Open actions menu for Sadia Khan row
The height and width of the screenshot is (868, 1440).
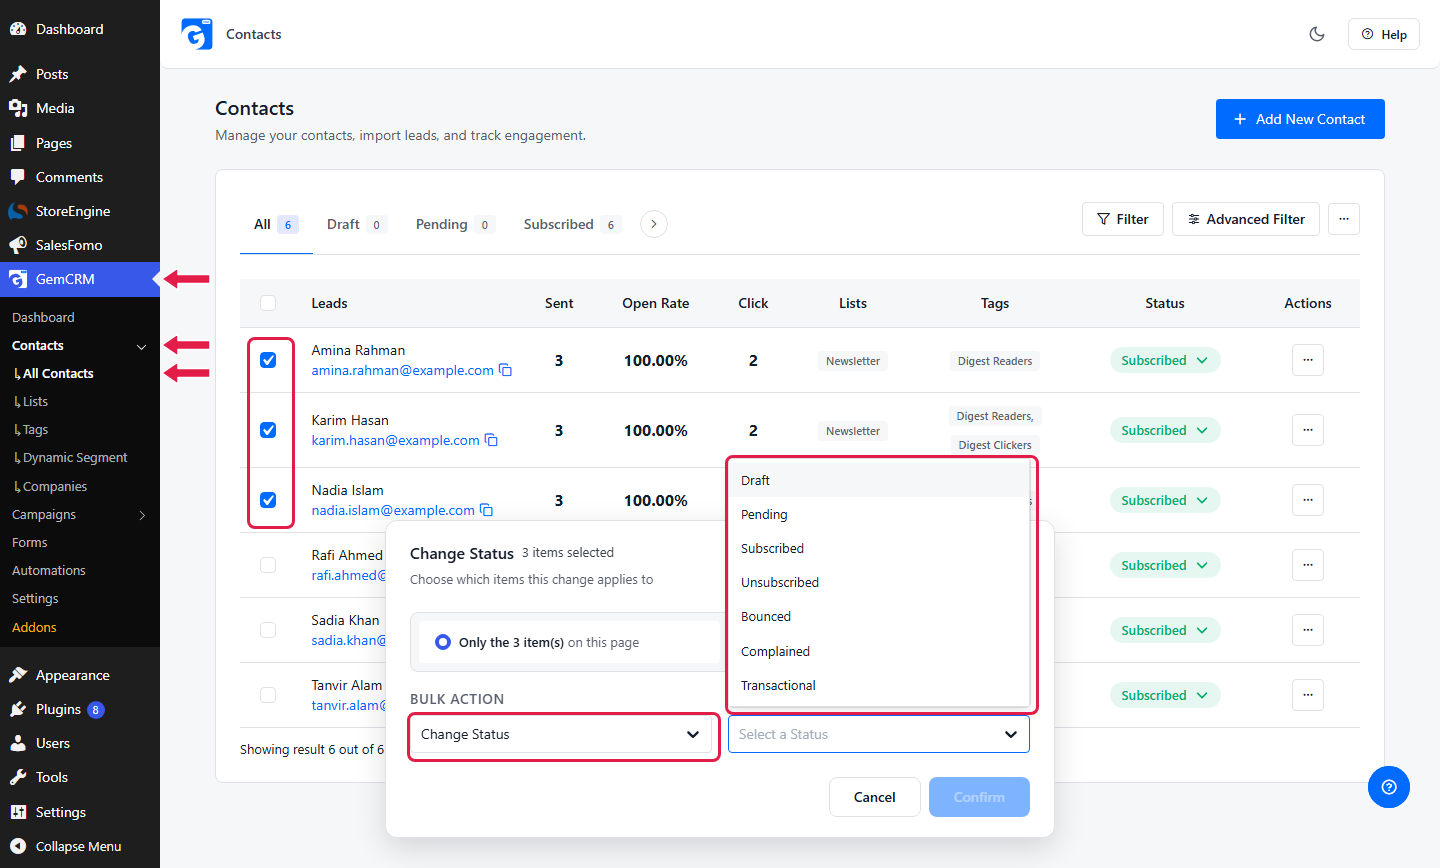pos(1308,630)
